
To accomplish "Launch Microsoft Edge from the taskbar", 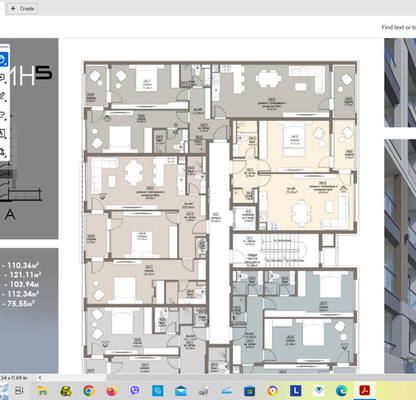I will click(x=341, y=390).
